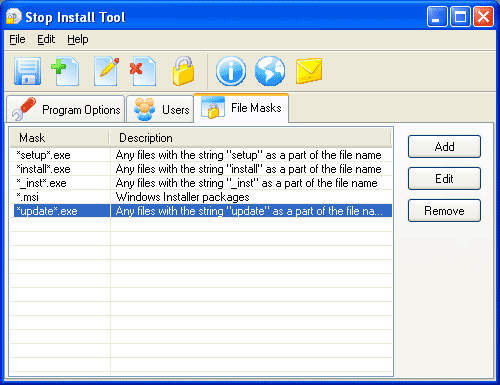The width and height of the screenshot is (500, 385).
Task: Open the blue Info icon
Action: point(231,71)
